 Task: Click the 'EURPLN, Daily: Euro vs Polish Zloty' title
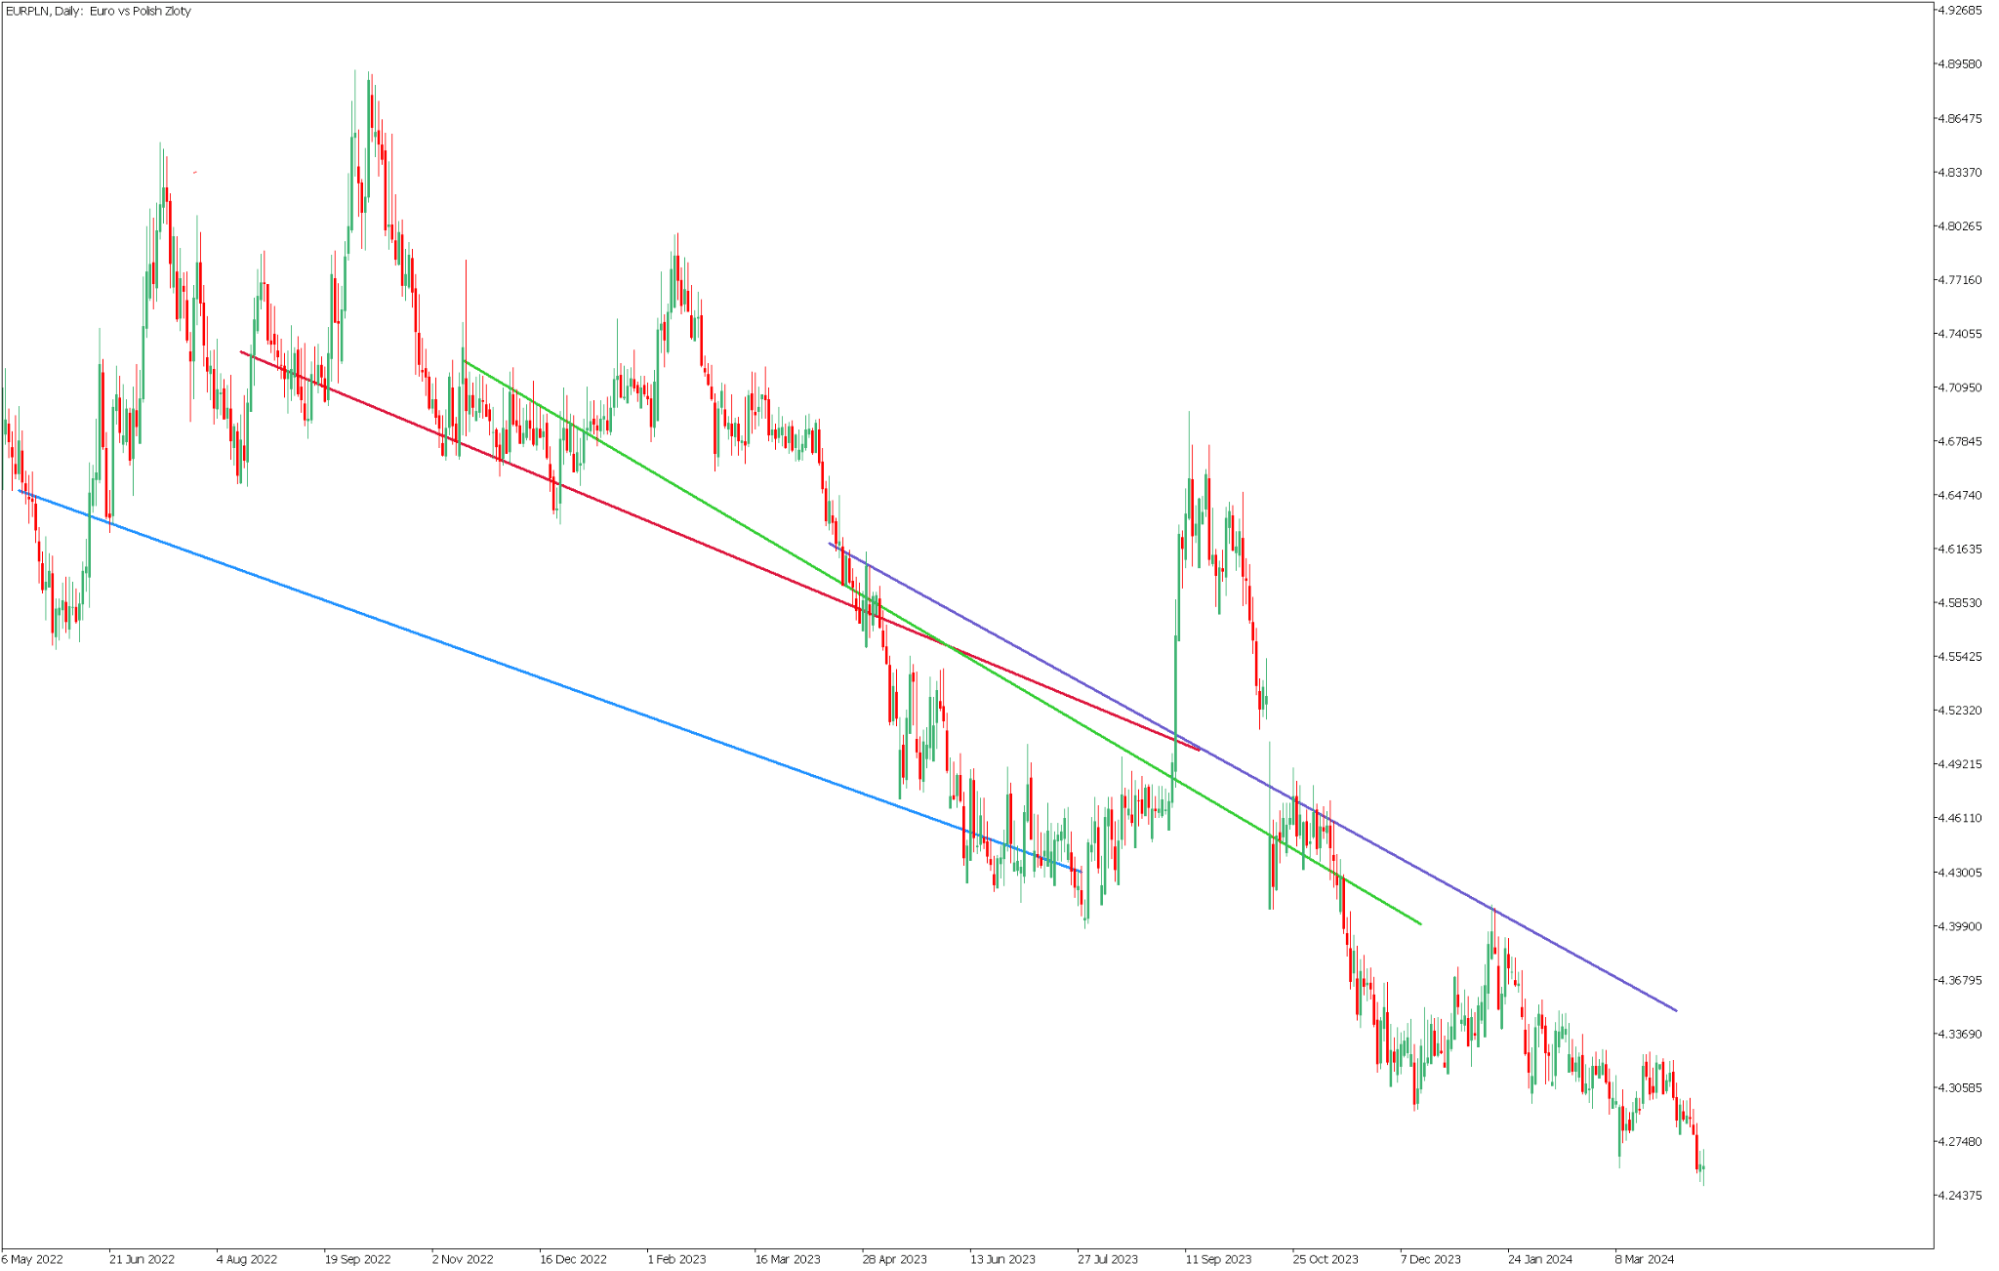tap(98, 11)
